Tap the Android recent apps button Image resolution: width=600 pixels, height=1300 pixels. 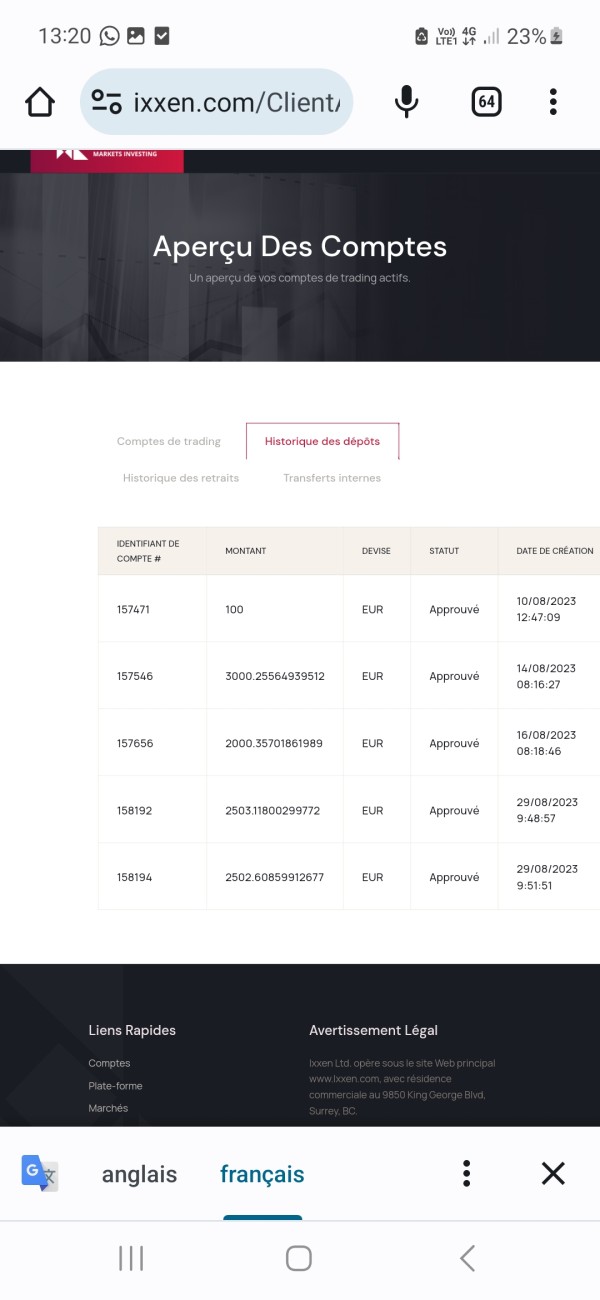point(131,1258)
